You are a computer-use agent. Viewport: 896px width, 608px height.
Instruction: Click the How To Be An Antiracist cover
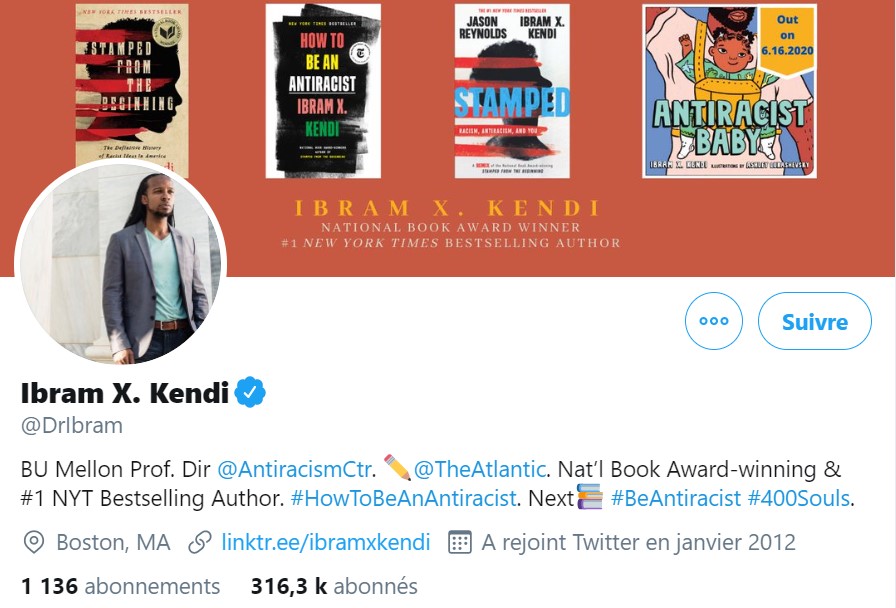coord(323,91)
